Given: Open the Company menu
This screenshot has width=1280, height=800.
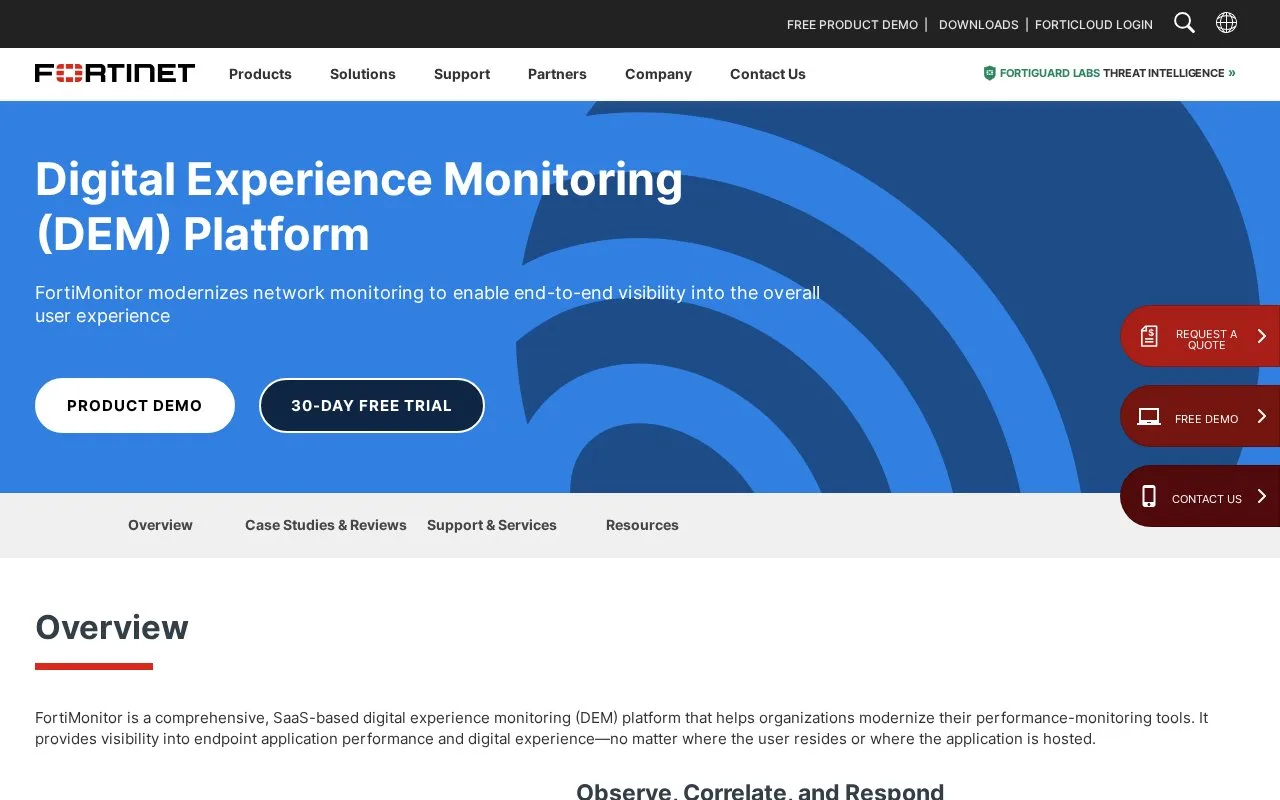Looking at the screenshot, I should [x=658, y=74].
